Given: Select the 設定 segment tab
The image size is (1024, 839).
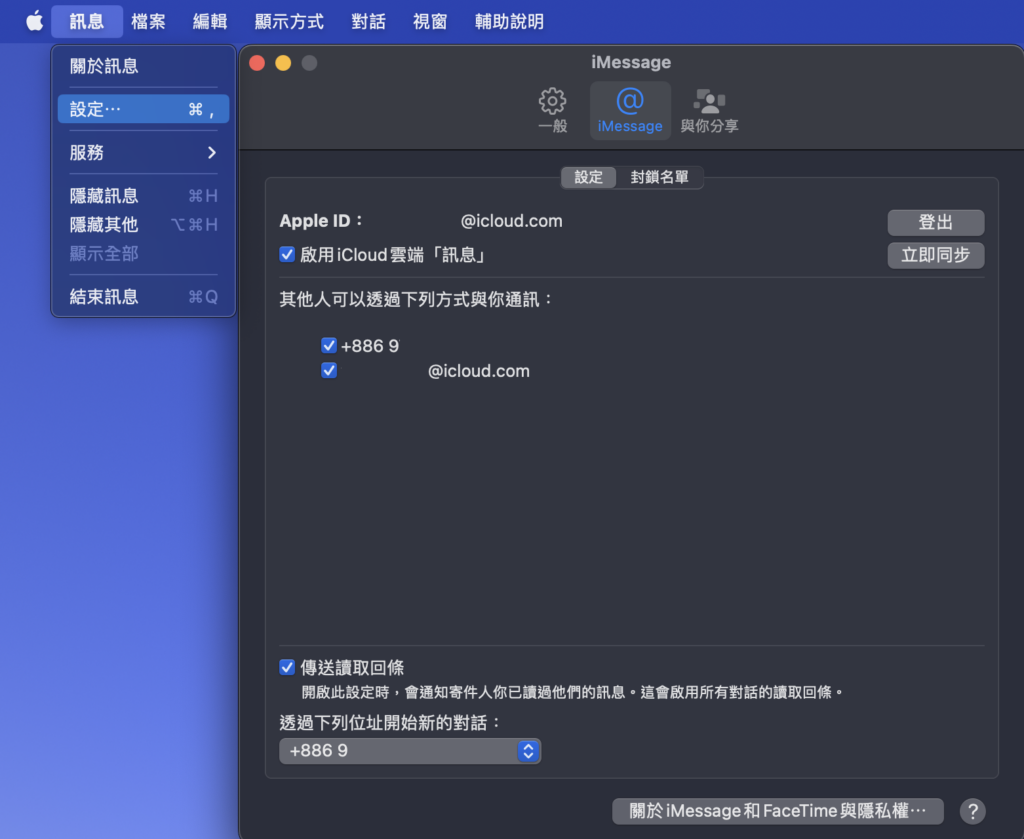Looking at the screenshot, I should (x=588, y=178).
